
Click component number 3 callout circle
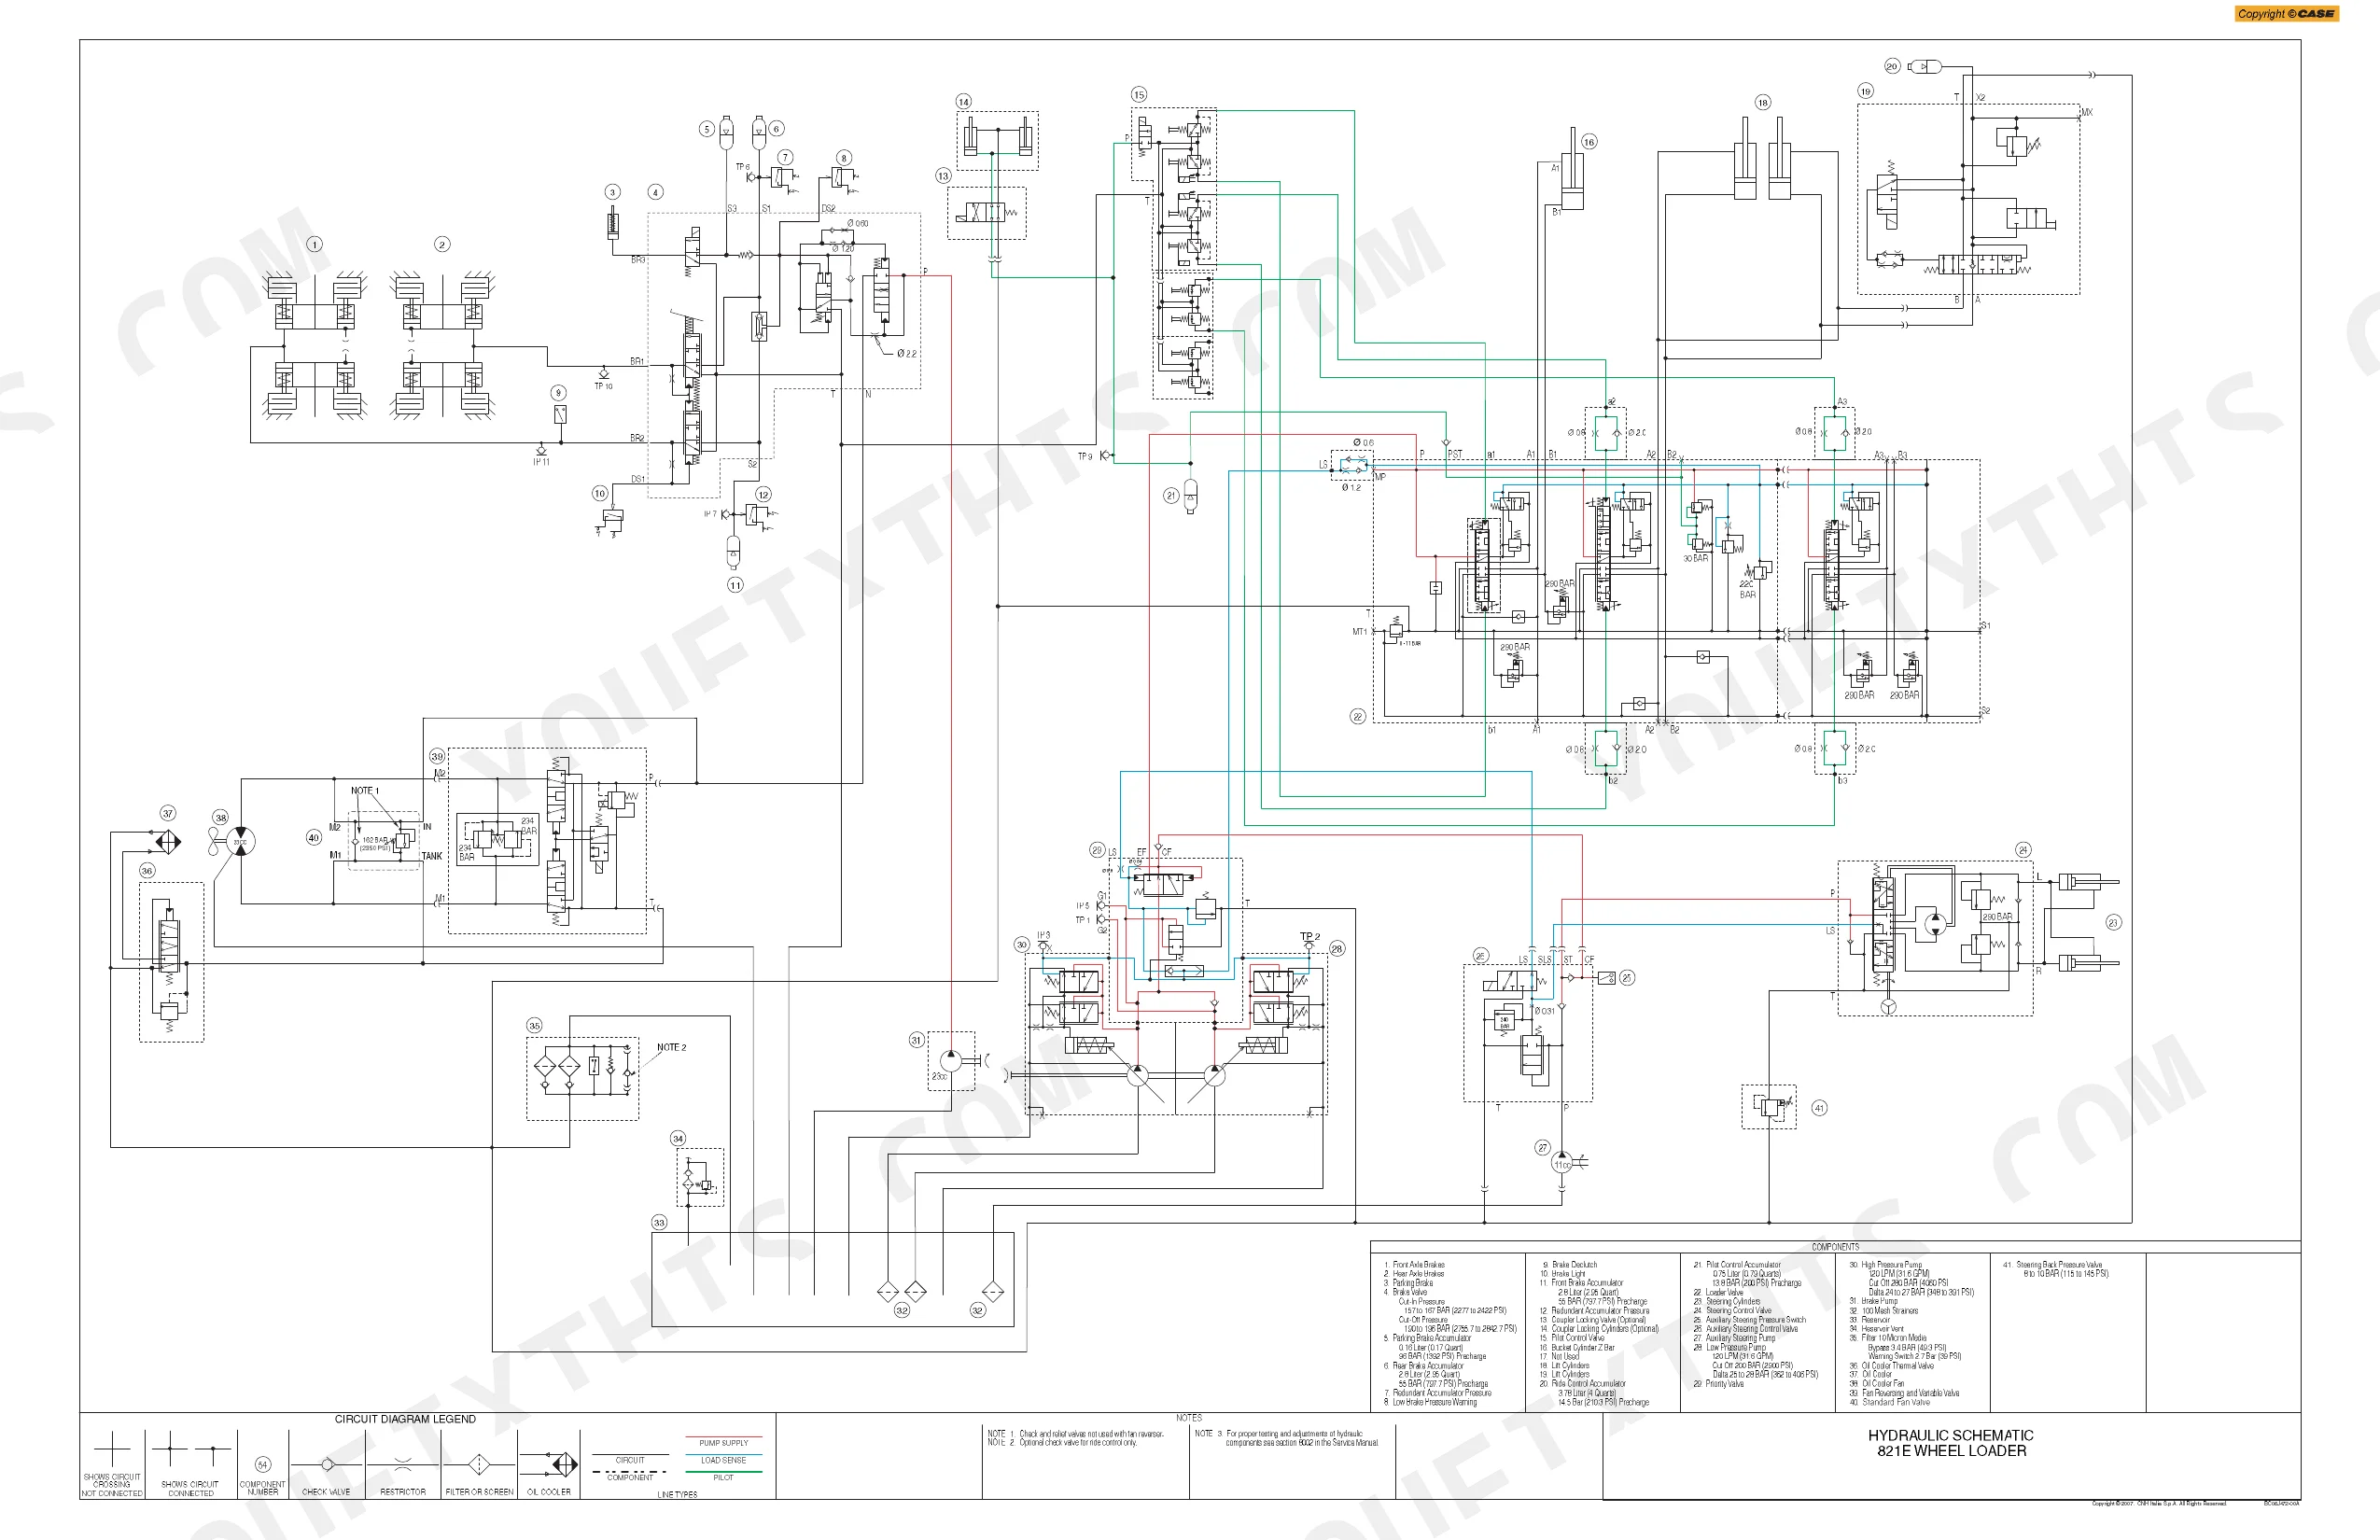click(x=613, y=192)
